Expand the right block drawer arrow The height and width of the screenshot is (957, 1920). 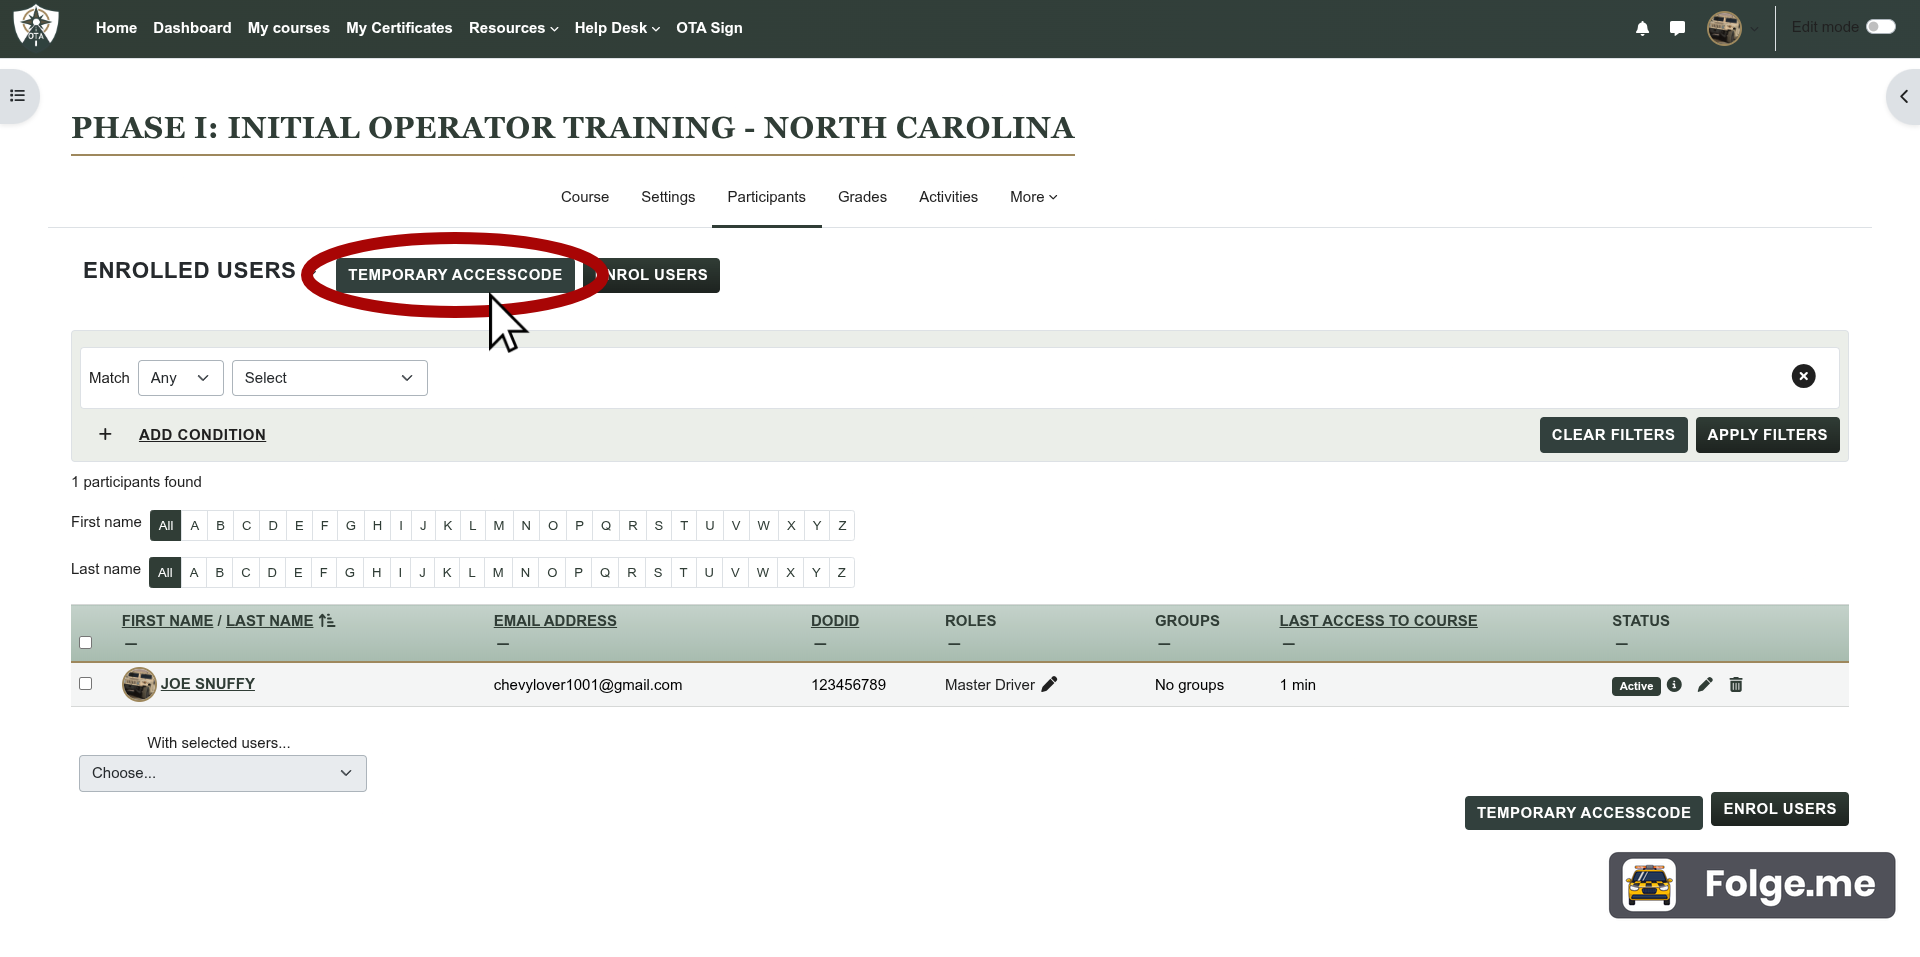[1903, 97]
